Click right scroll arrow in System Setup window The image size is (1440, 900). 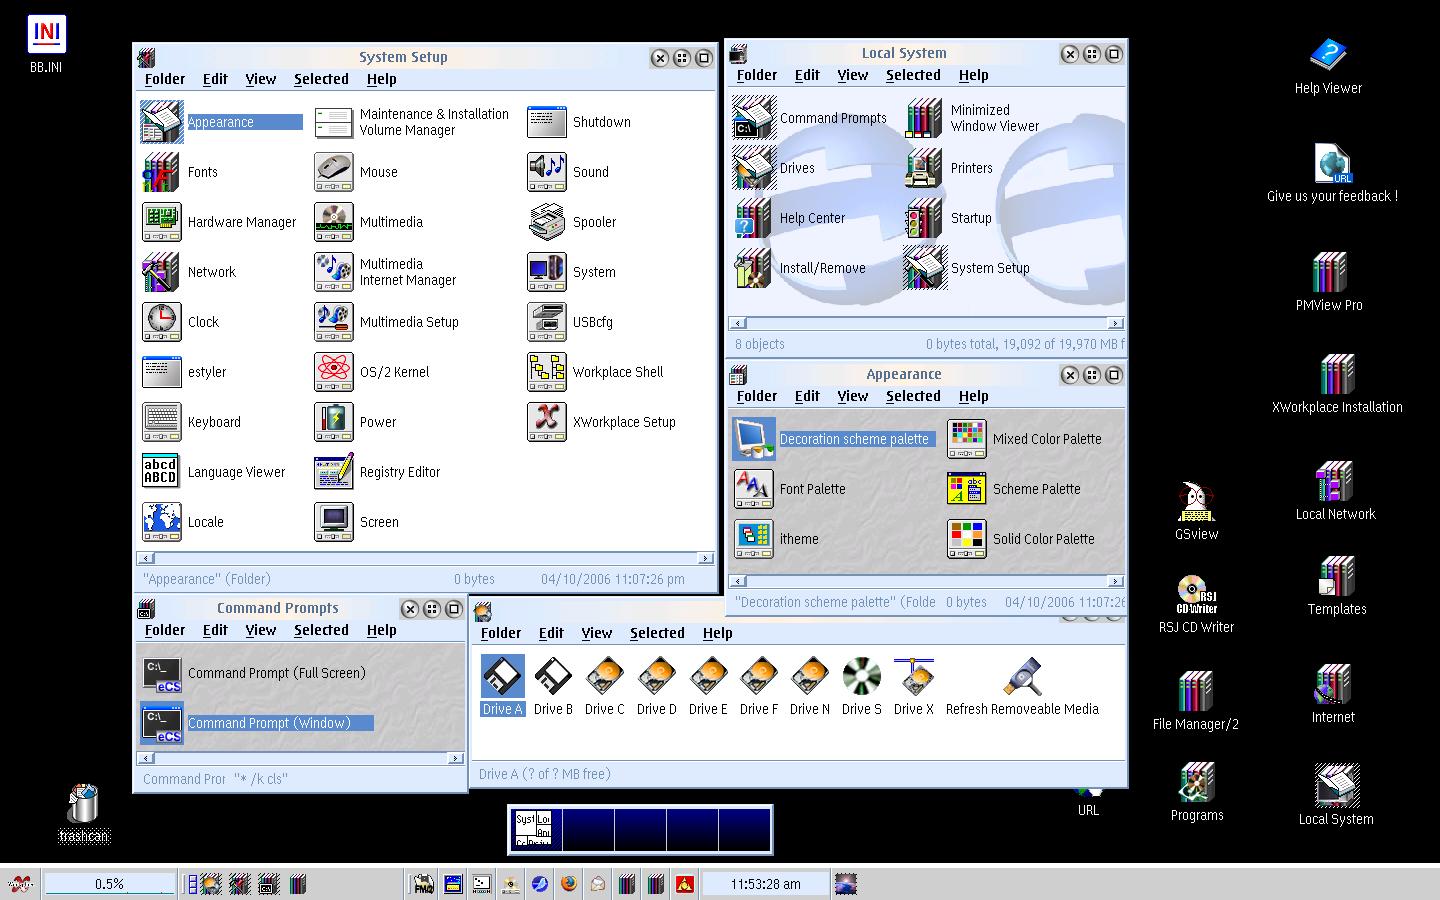705,558
